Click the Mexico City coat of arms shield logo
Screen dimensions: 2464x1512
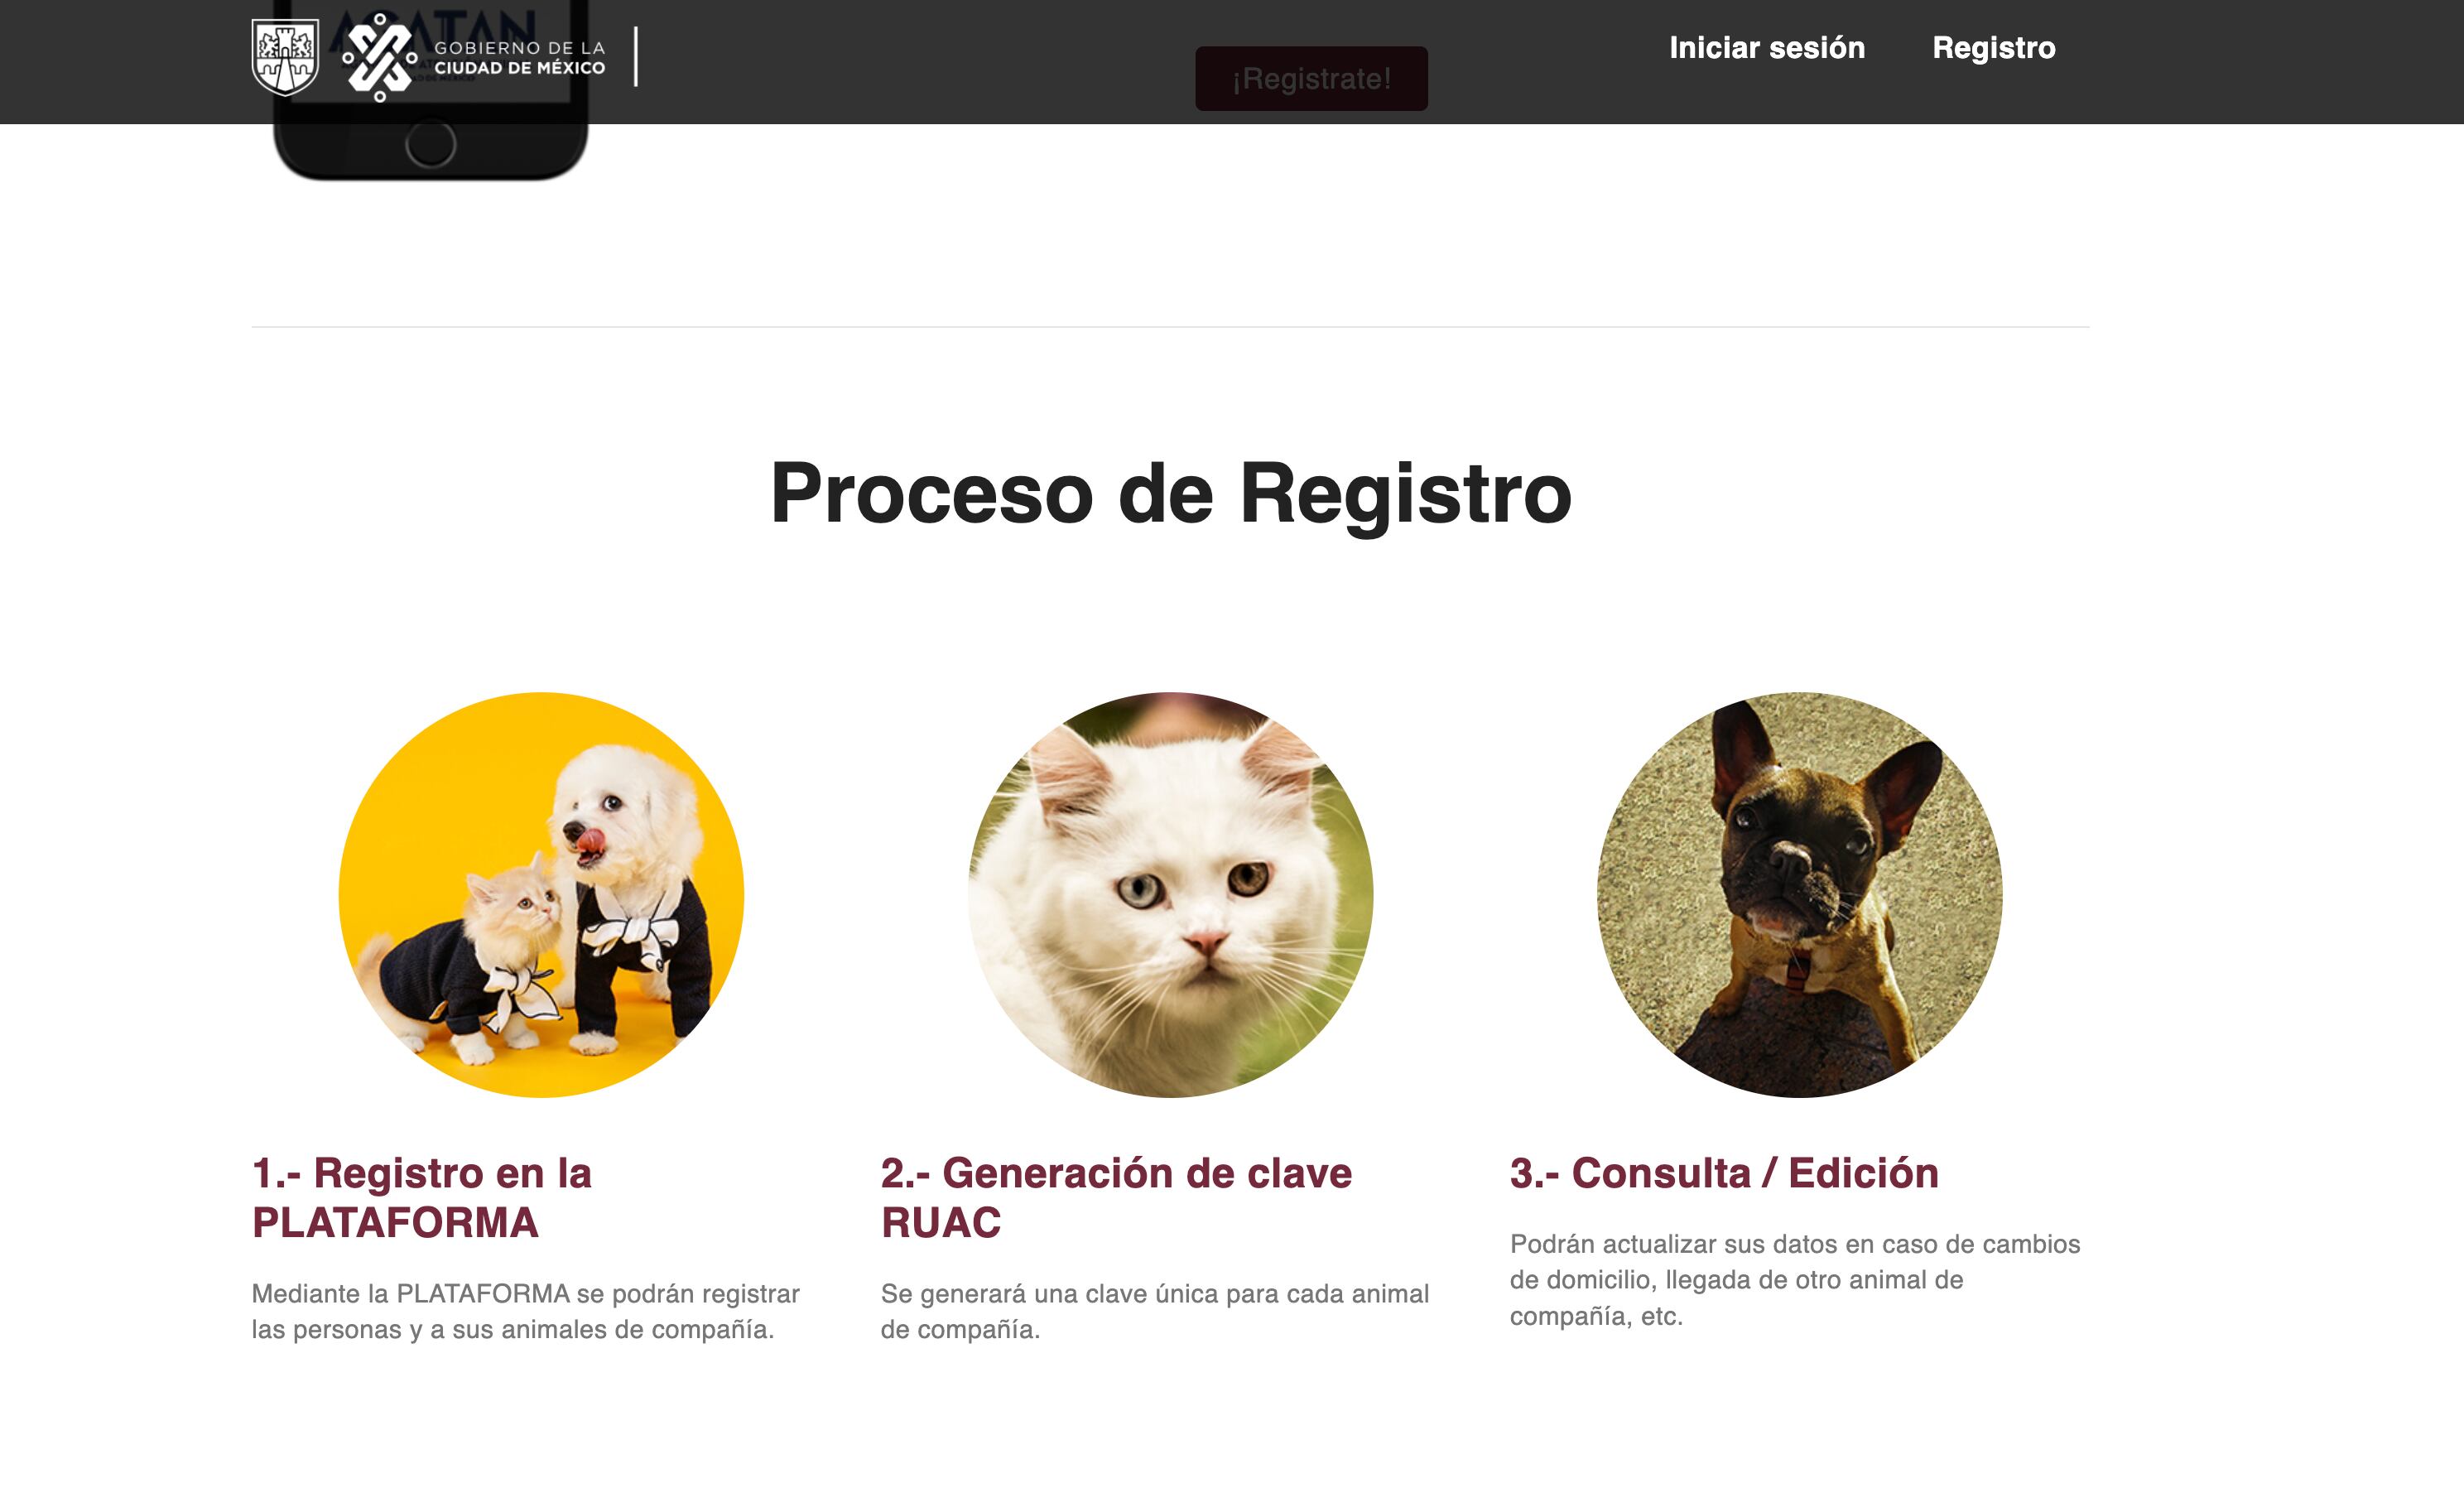pos(285,58)
